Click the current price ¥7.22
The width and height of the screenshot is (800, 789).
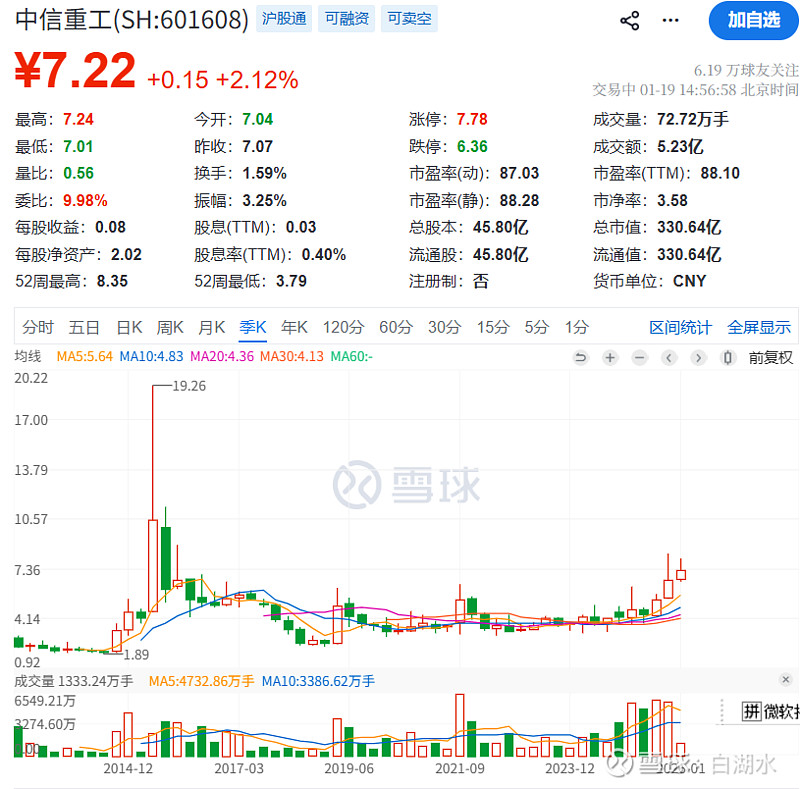(x=75, y=70)
